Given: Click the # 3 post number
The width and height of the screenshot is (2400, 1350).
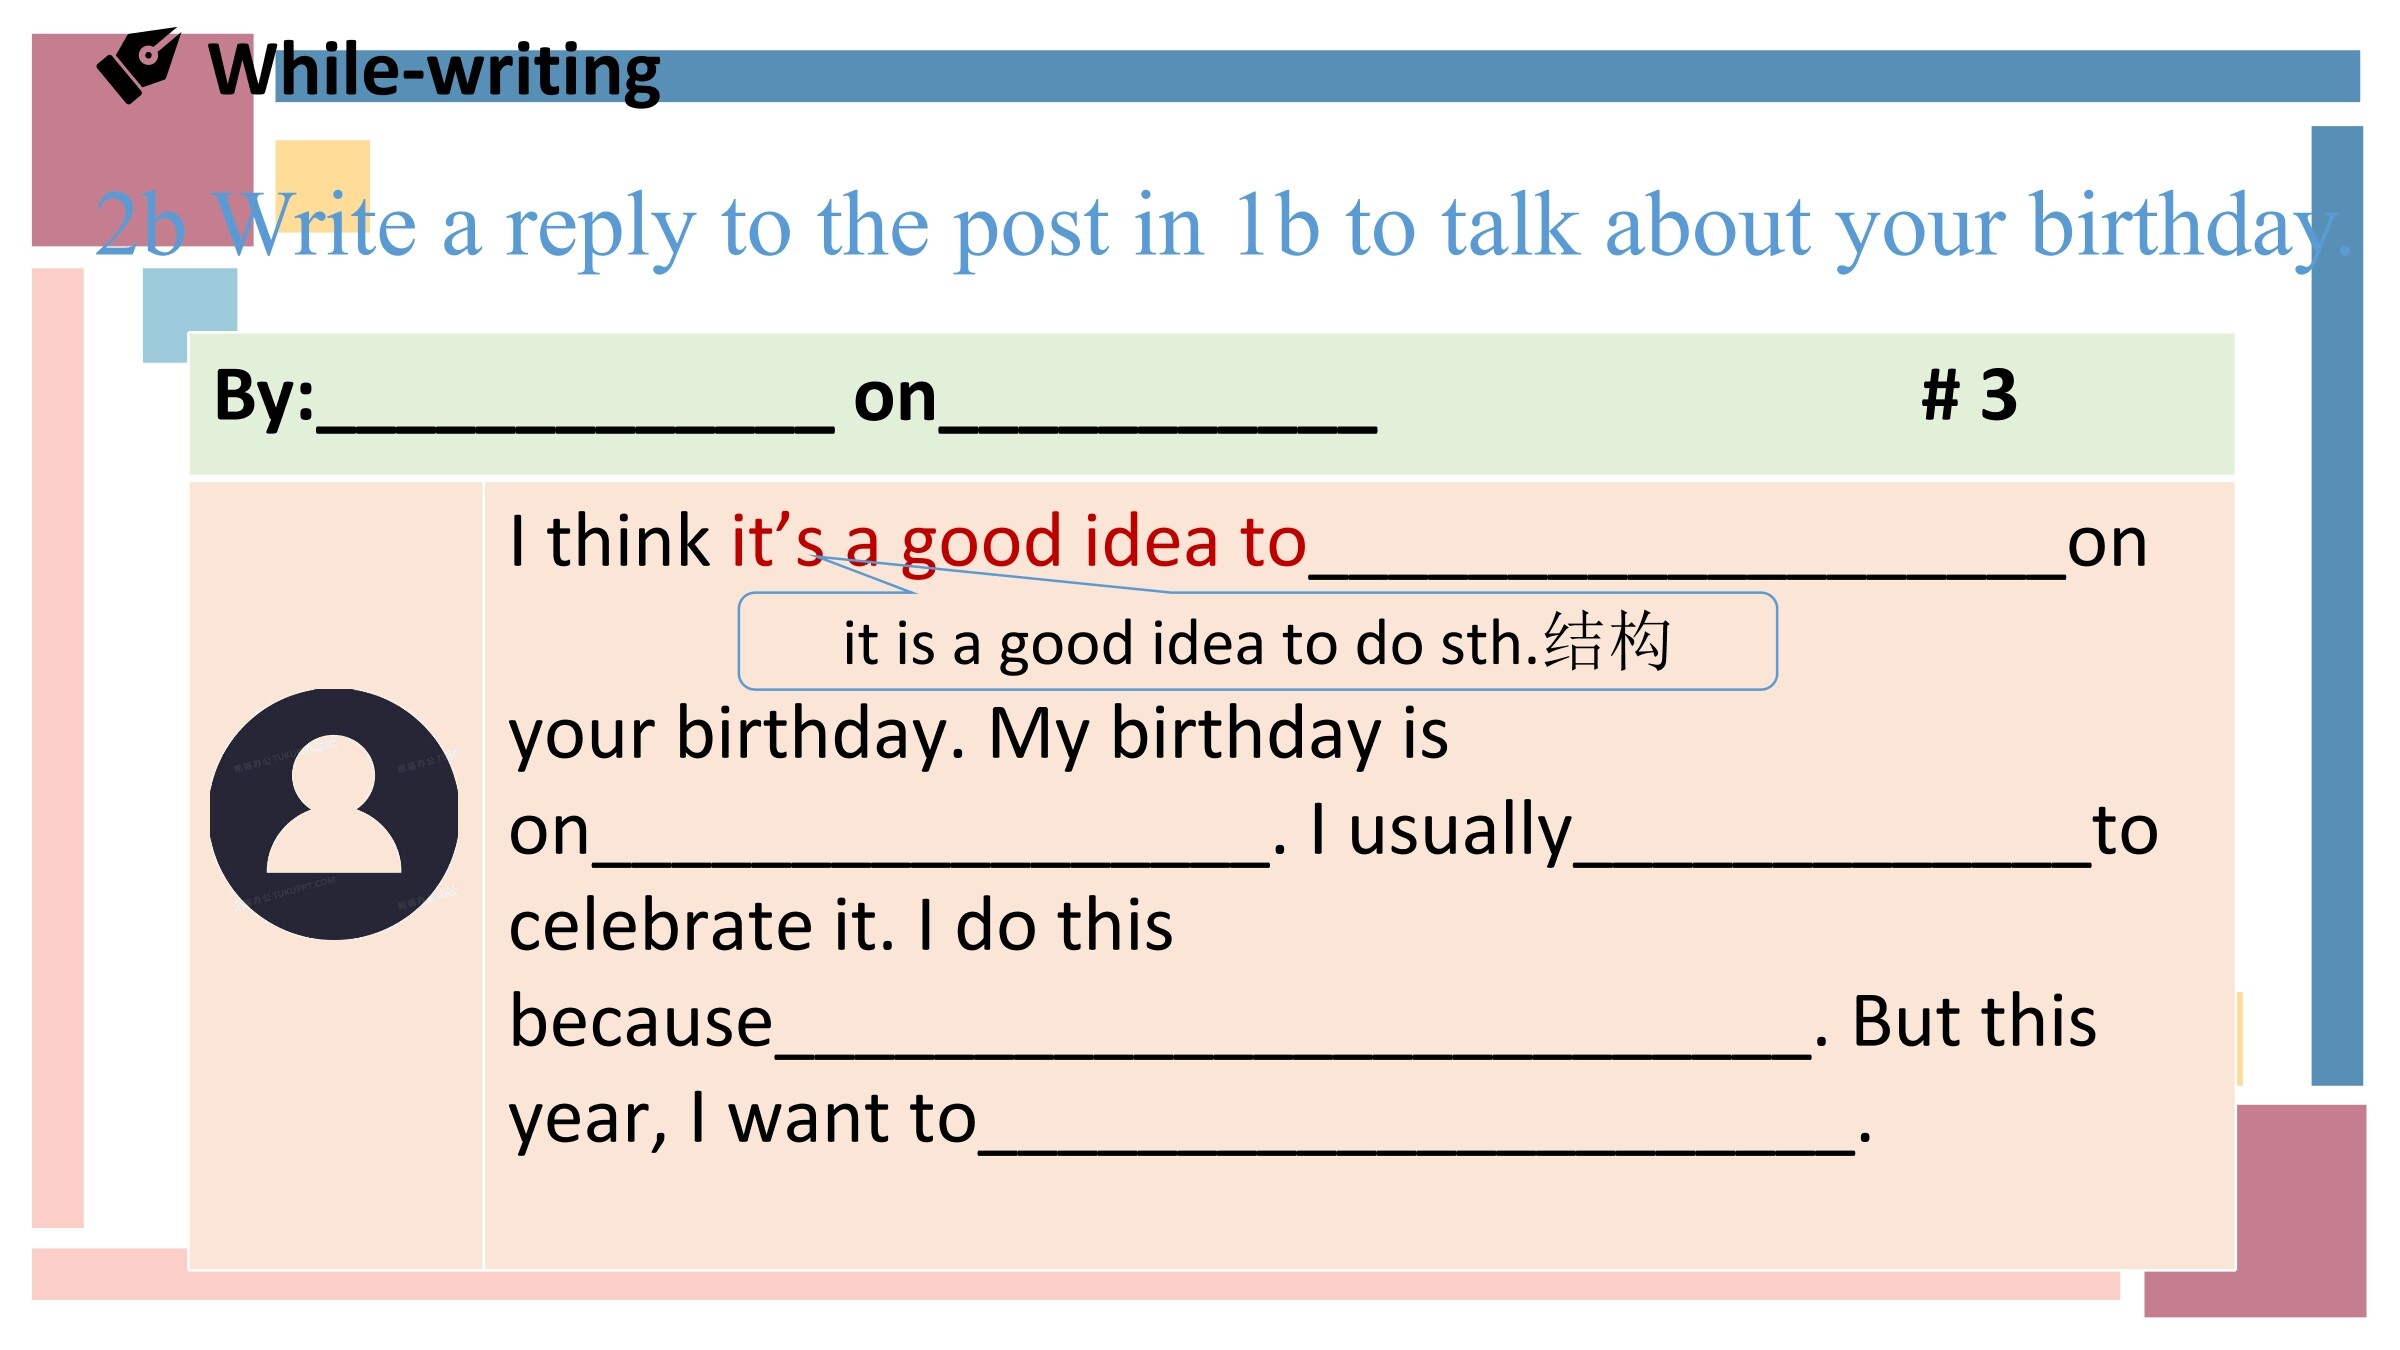Looking at the screenshot, I should pos(1969,395).
